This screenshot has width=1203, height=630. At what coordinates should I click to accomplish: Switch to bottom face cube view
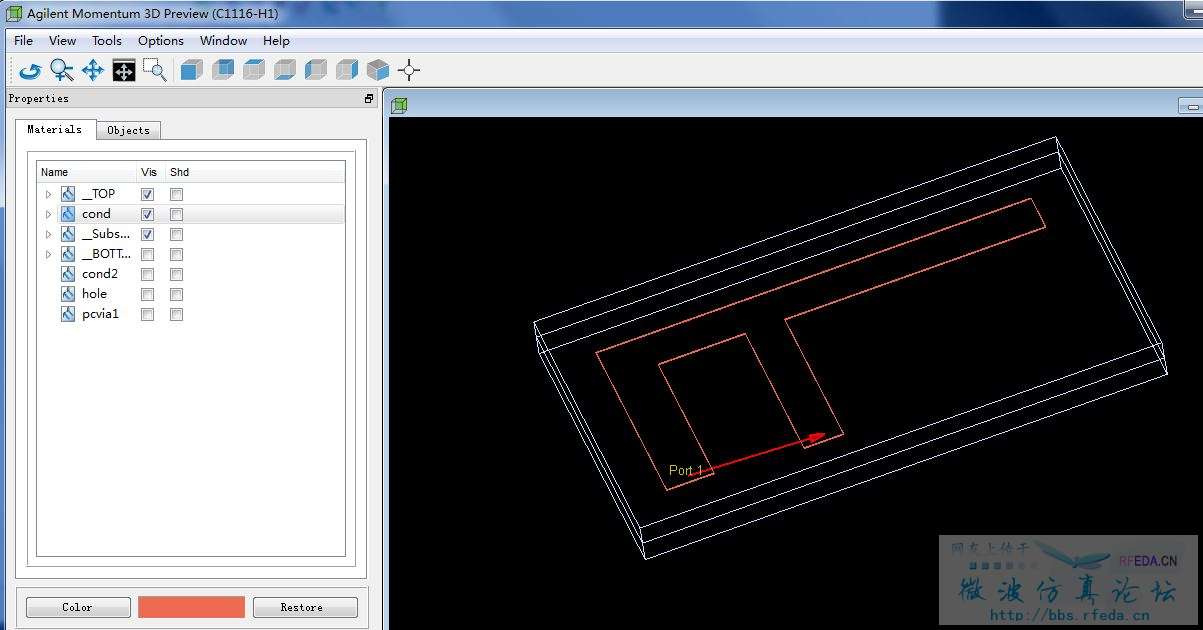pos(285,70)
